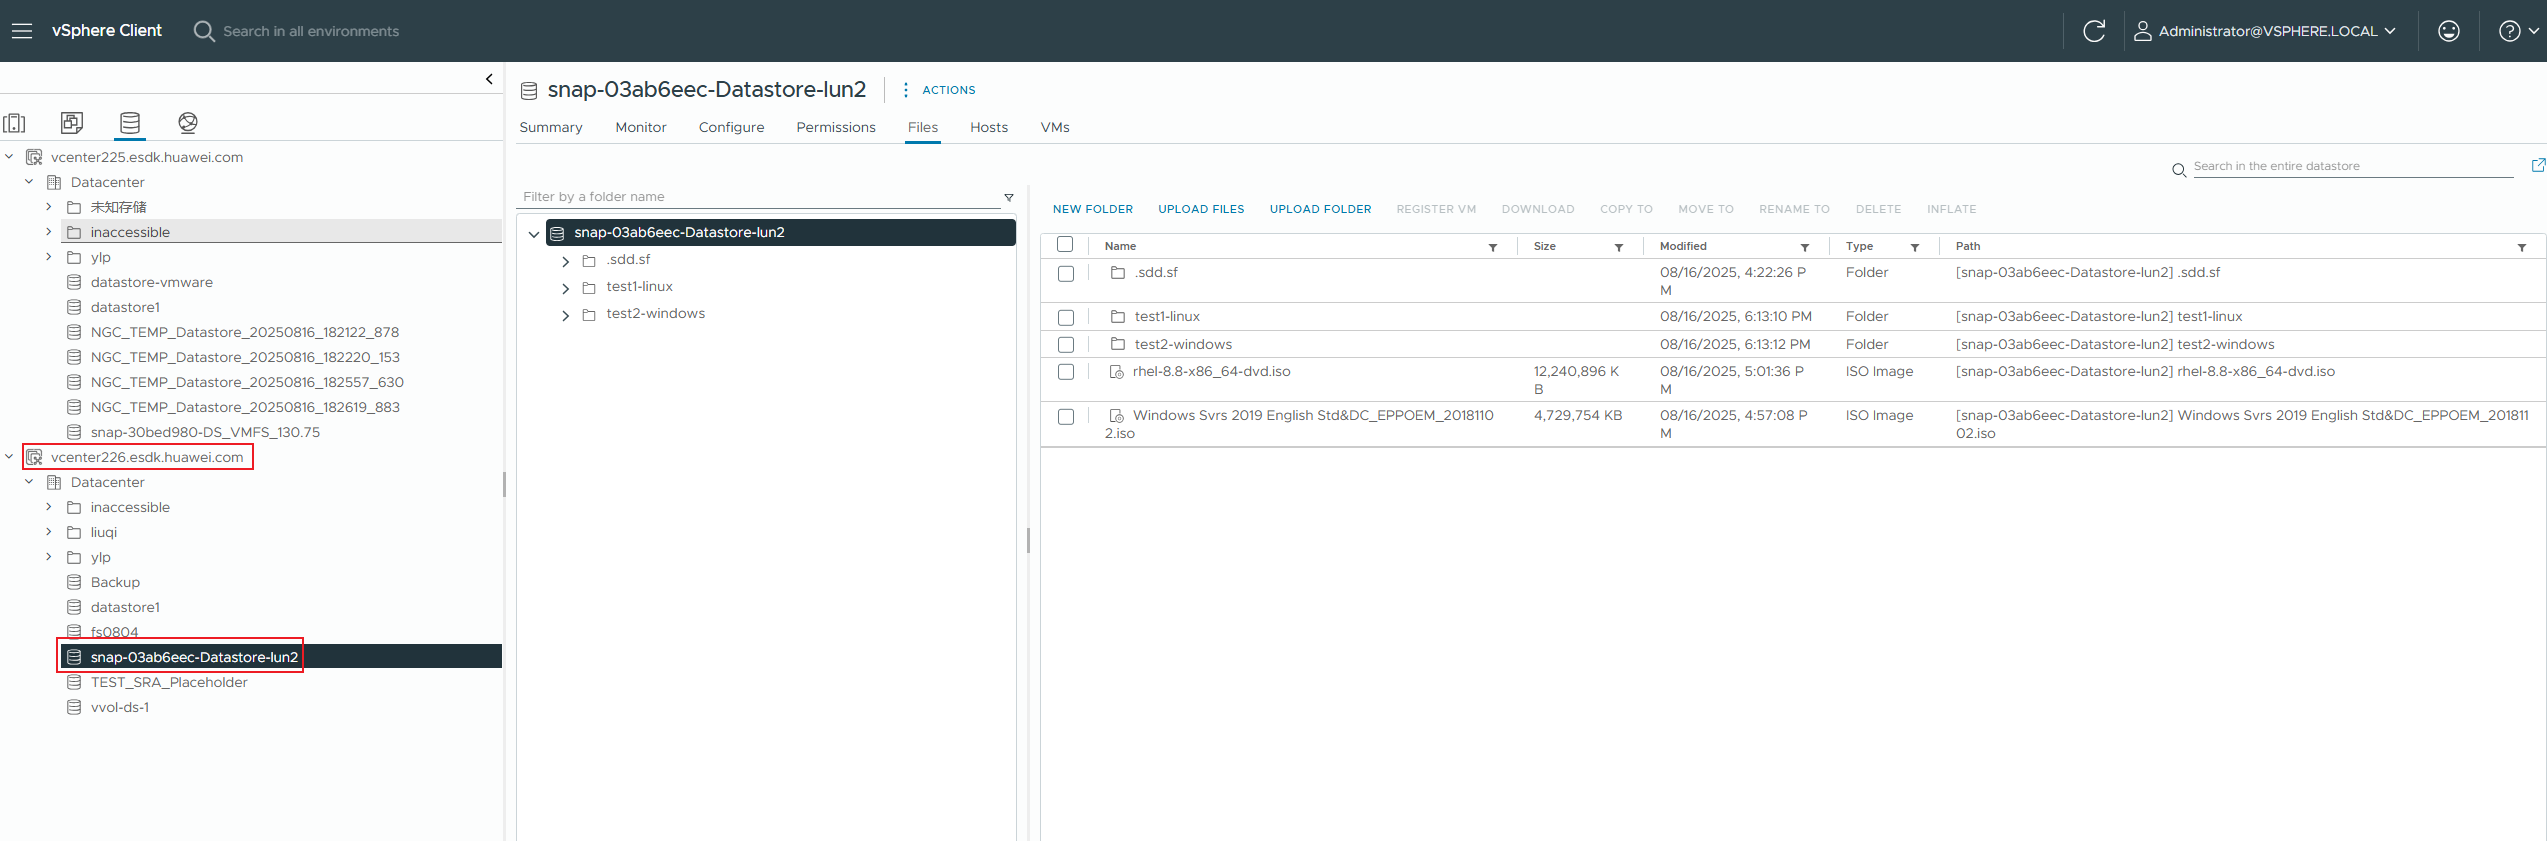Select NGC_TEMP_Datastore_20250816_182557_630
Image resolution: width=2547 pixels, height=841 pixels.
247,382
